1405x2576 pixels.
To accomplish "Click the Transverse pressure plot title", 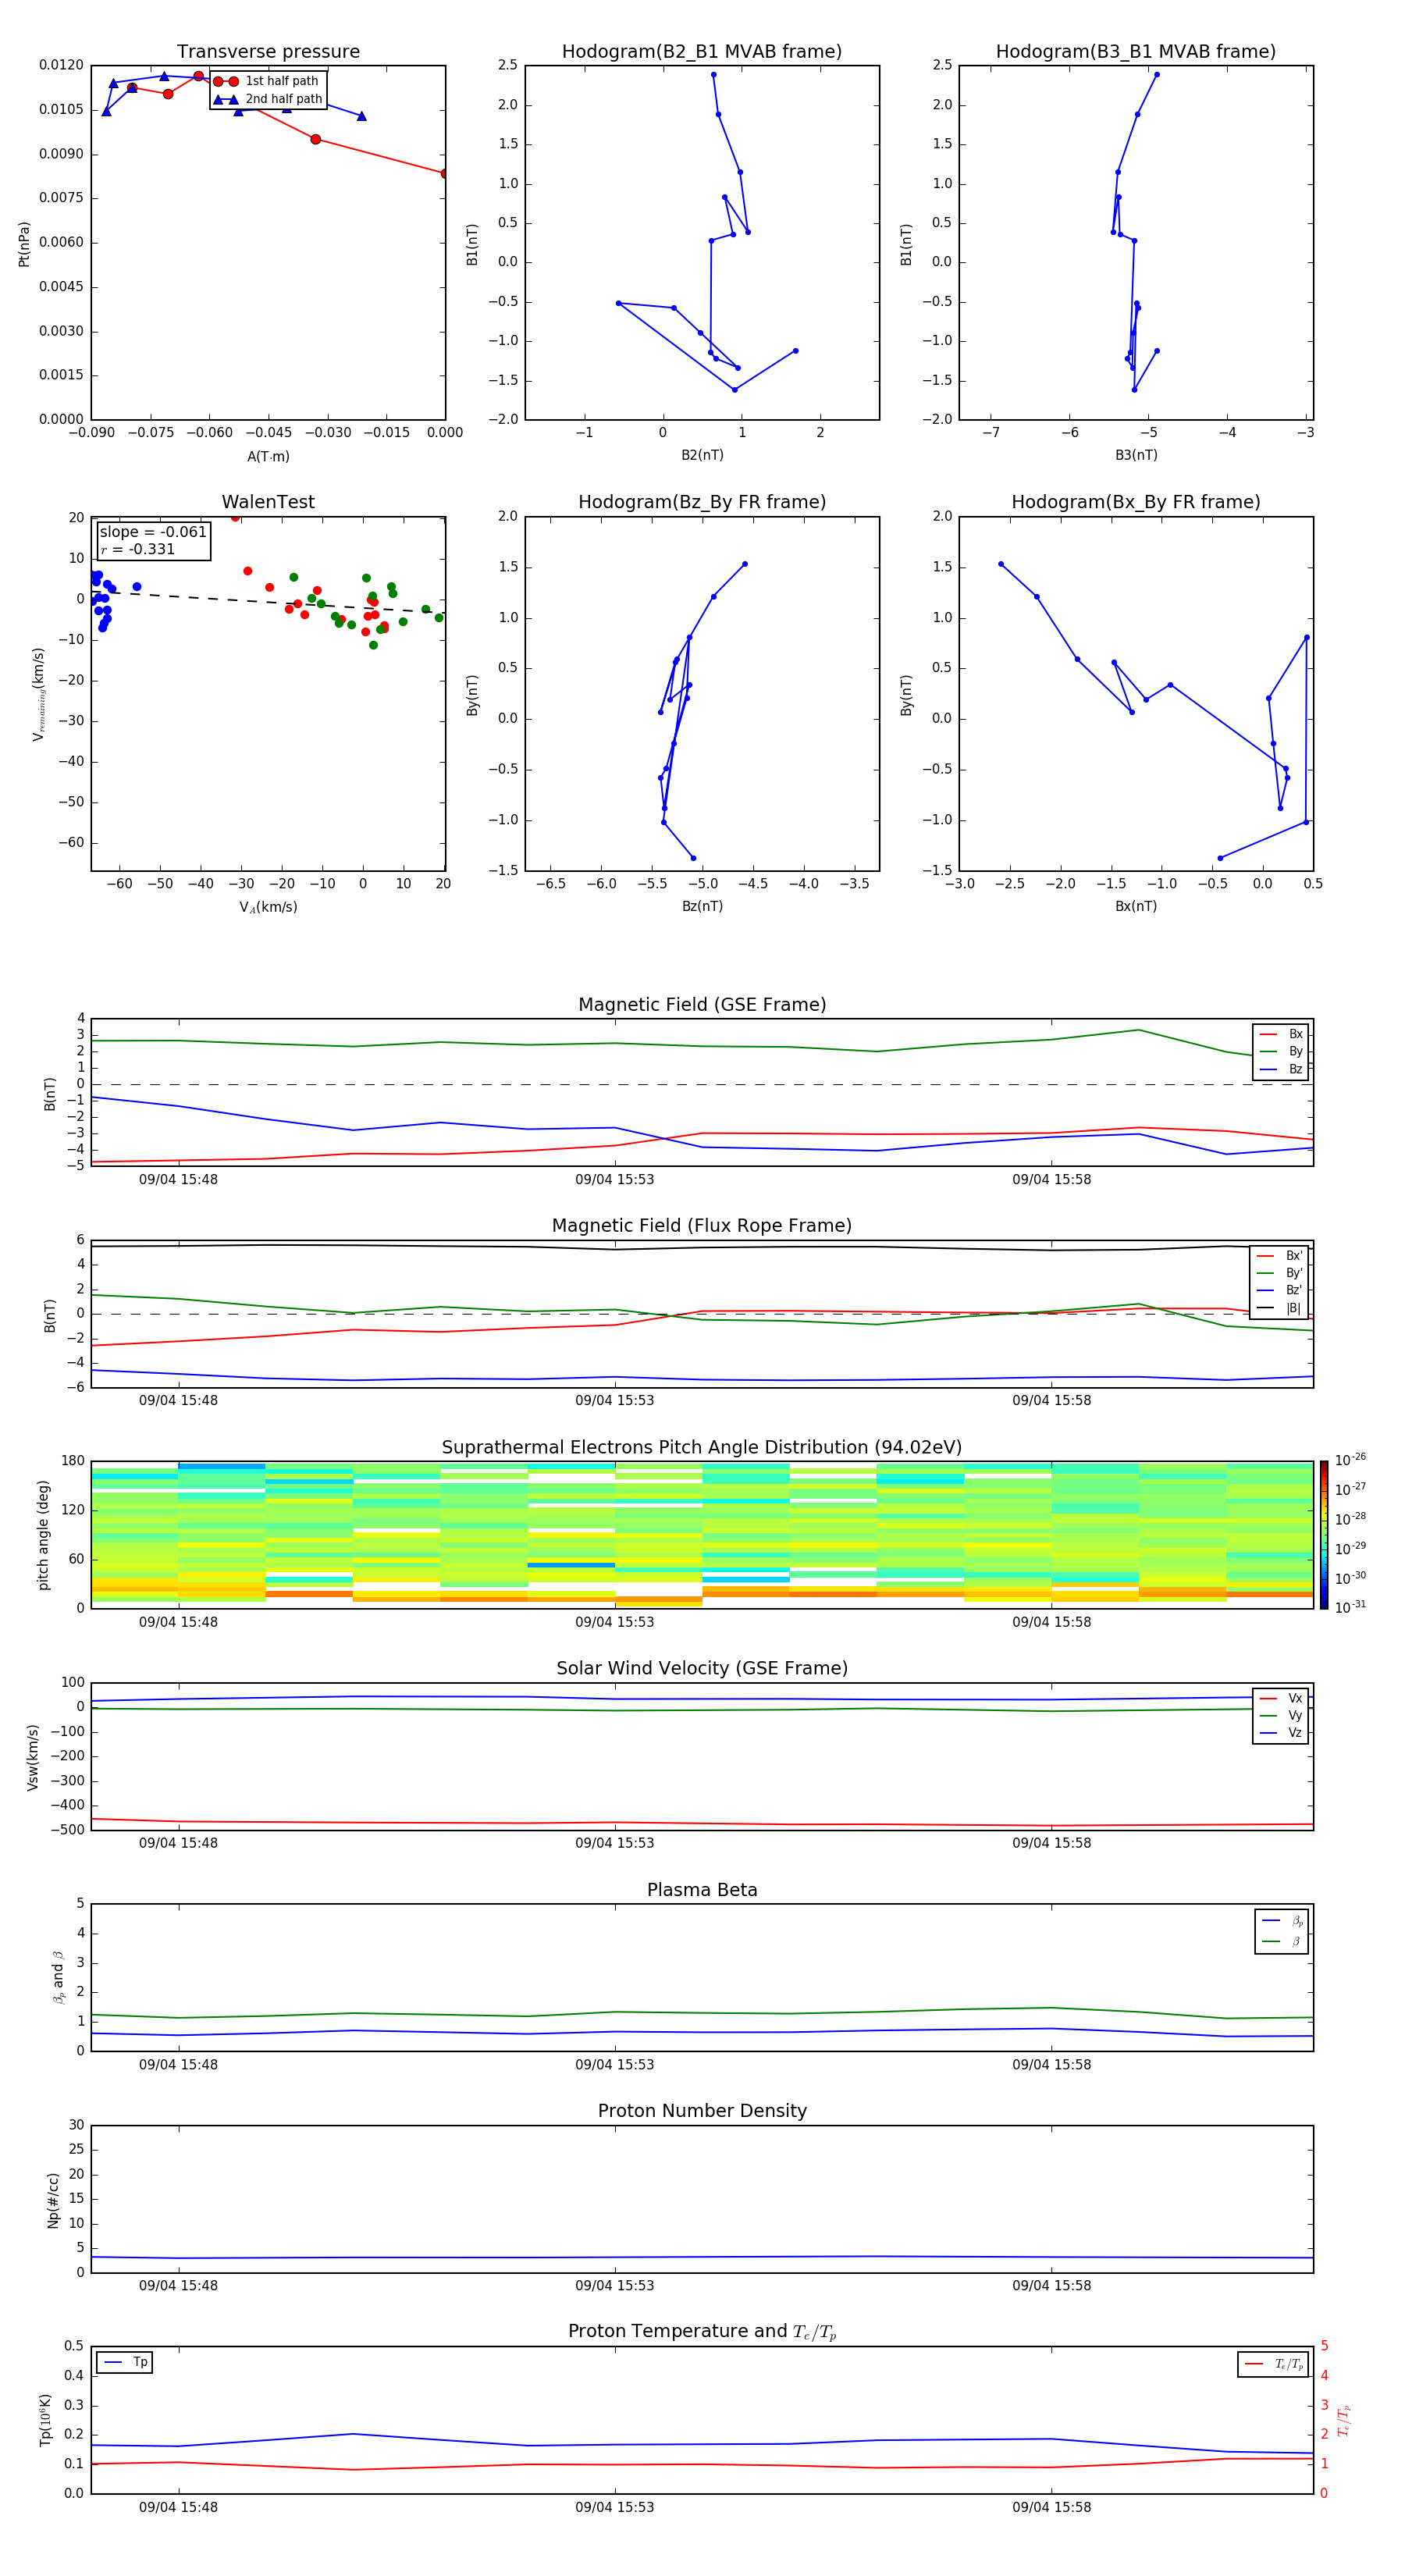I will (x=268, y=52).
